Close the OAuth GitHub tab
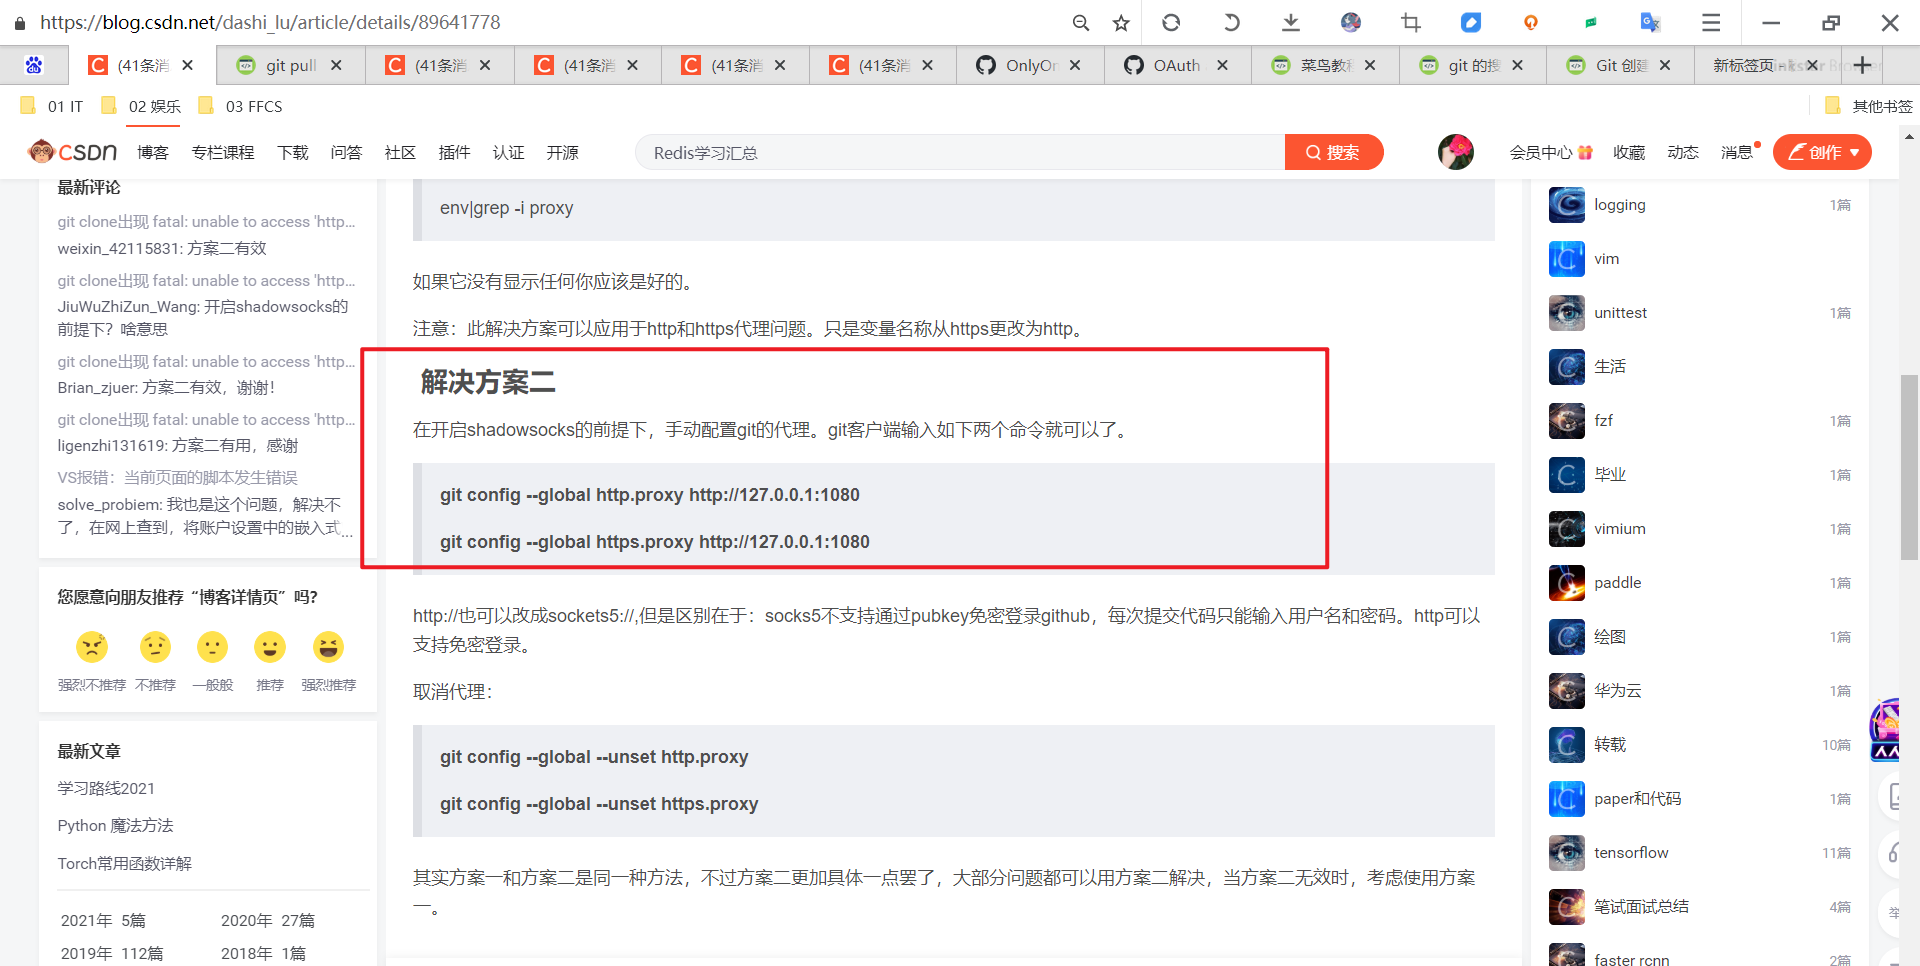1920x966 pixels. coord(1222,65)
